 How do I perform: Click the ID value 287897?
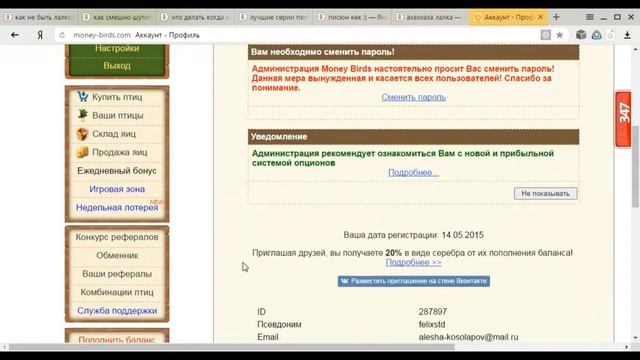click(x=433, y=311)
